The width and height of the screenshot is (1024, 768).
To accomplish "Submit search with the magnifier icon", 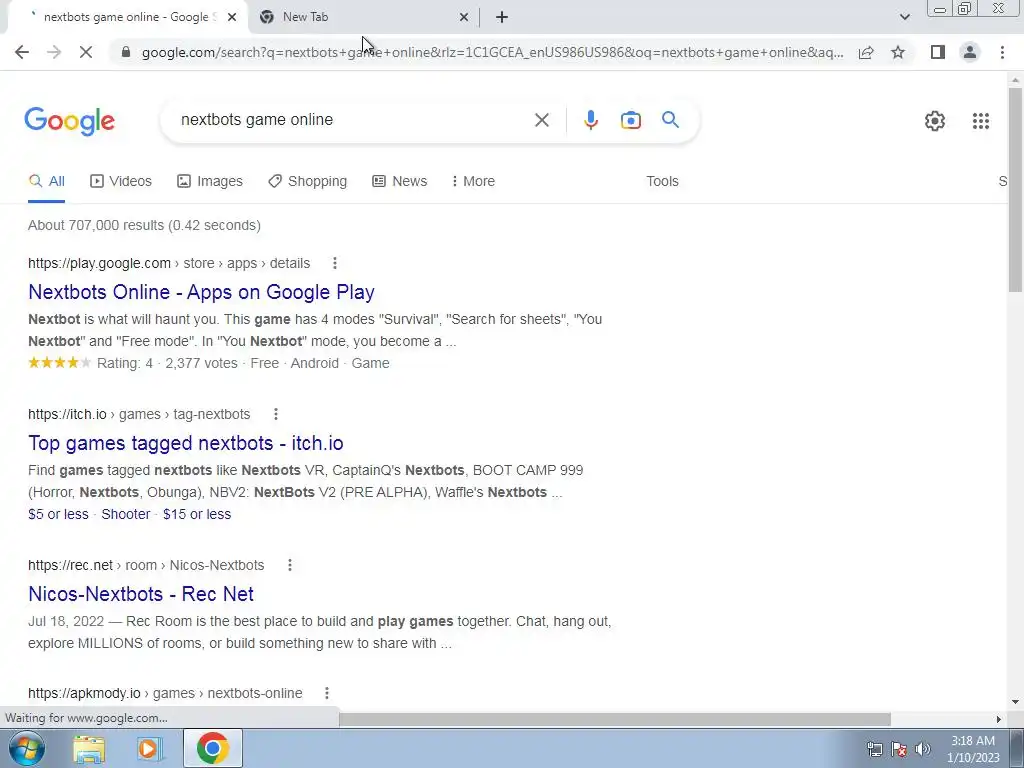I will (x=670, y=120).
